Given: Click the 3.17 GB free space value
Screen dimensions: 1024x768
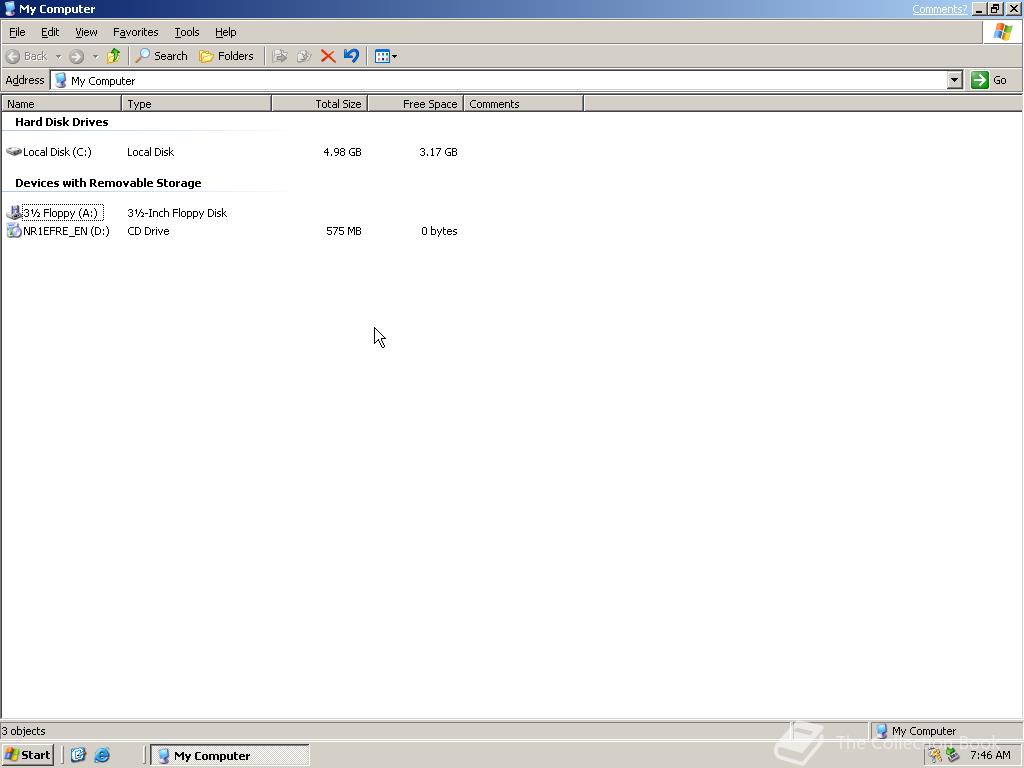Looking at the screenshot, I should (x=438, y=152).
